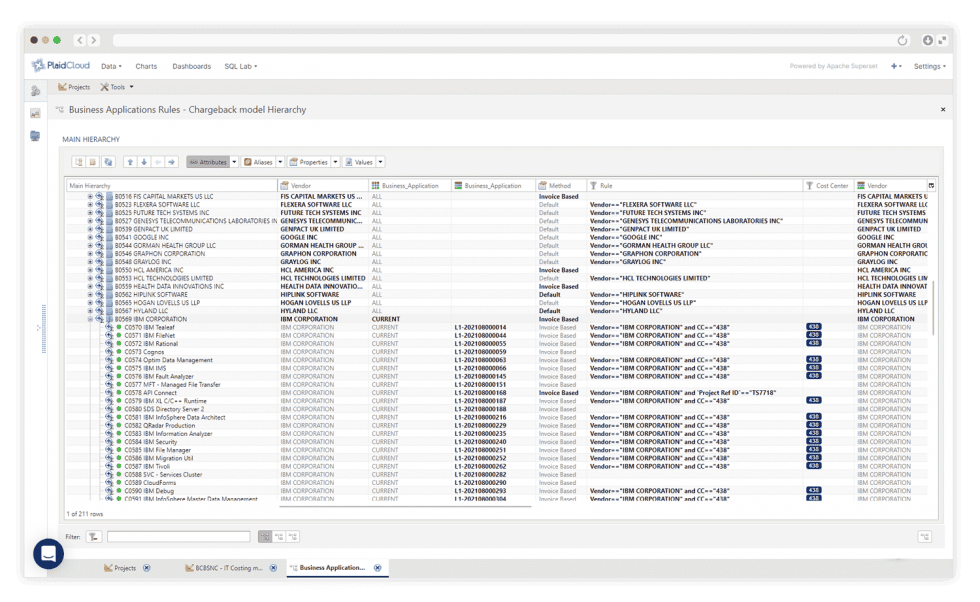Image resolution: width=980 pixels, height=602 pixels.
Task: Switch to the Projects bottom tab
Action: [120, 568]
